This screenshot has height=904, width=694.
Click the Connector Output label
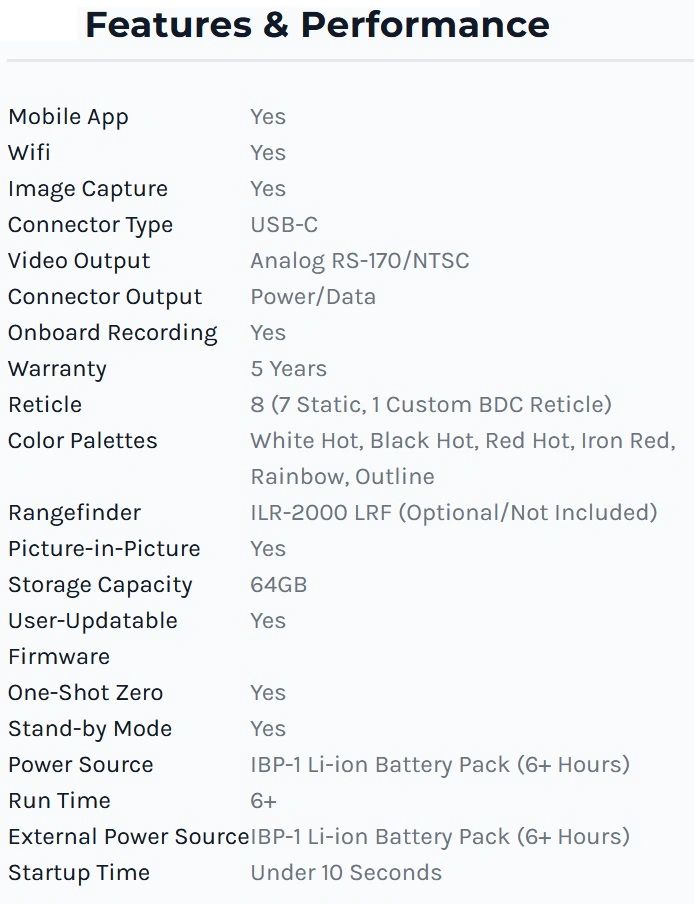105,297
